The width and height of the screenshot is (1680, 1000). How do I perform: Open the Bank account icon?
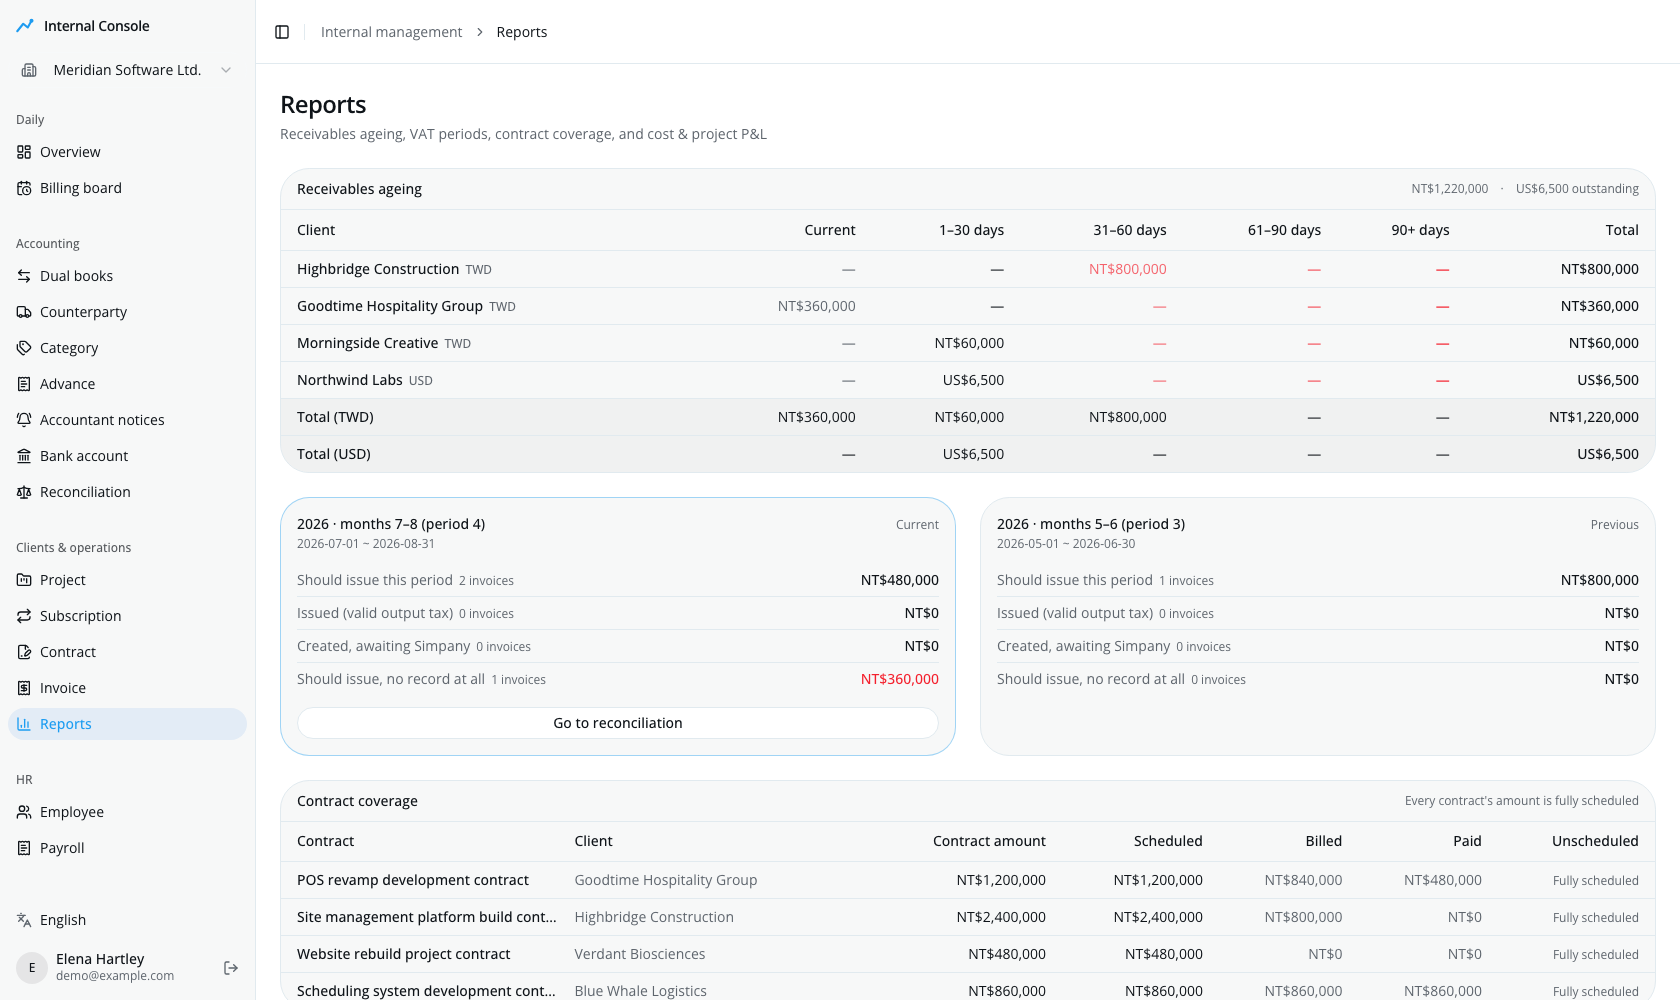(24, 456)
